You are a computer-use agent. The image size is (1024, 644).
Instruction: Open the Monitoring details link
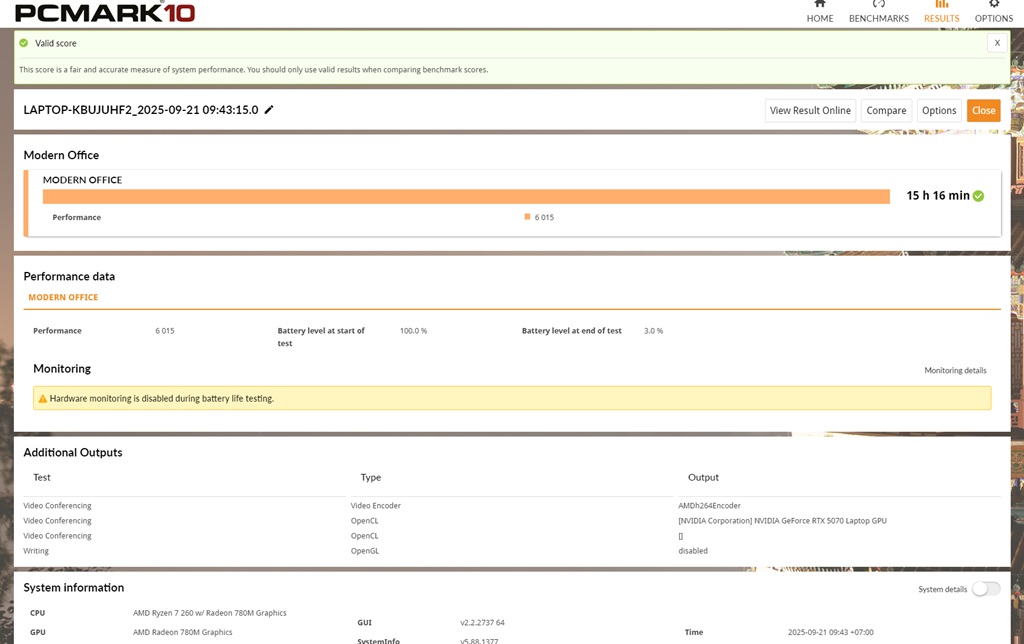pyautogui.click(x=955, y=370)
